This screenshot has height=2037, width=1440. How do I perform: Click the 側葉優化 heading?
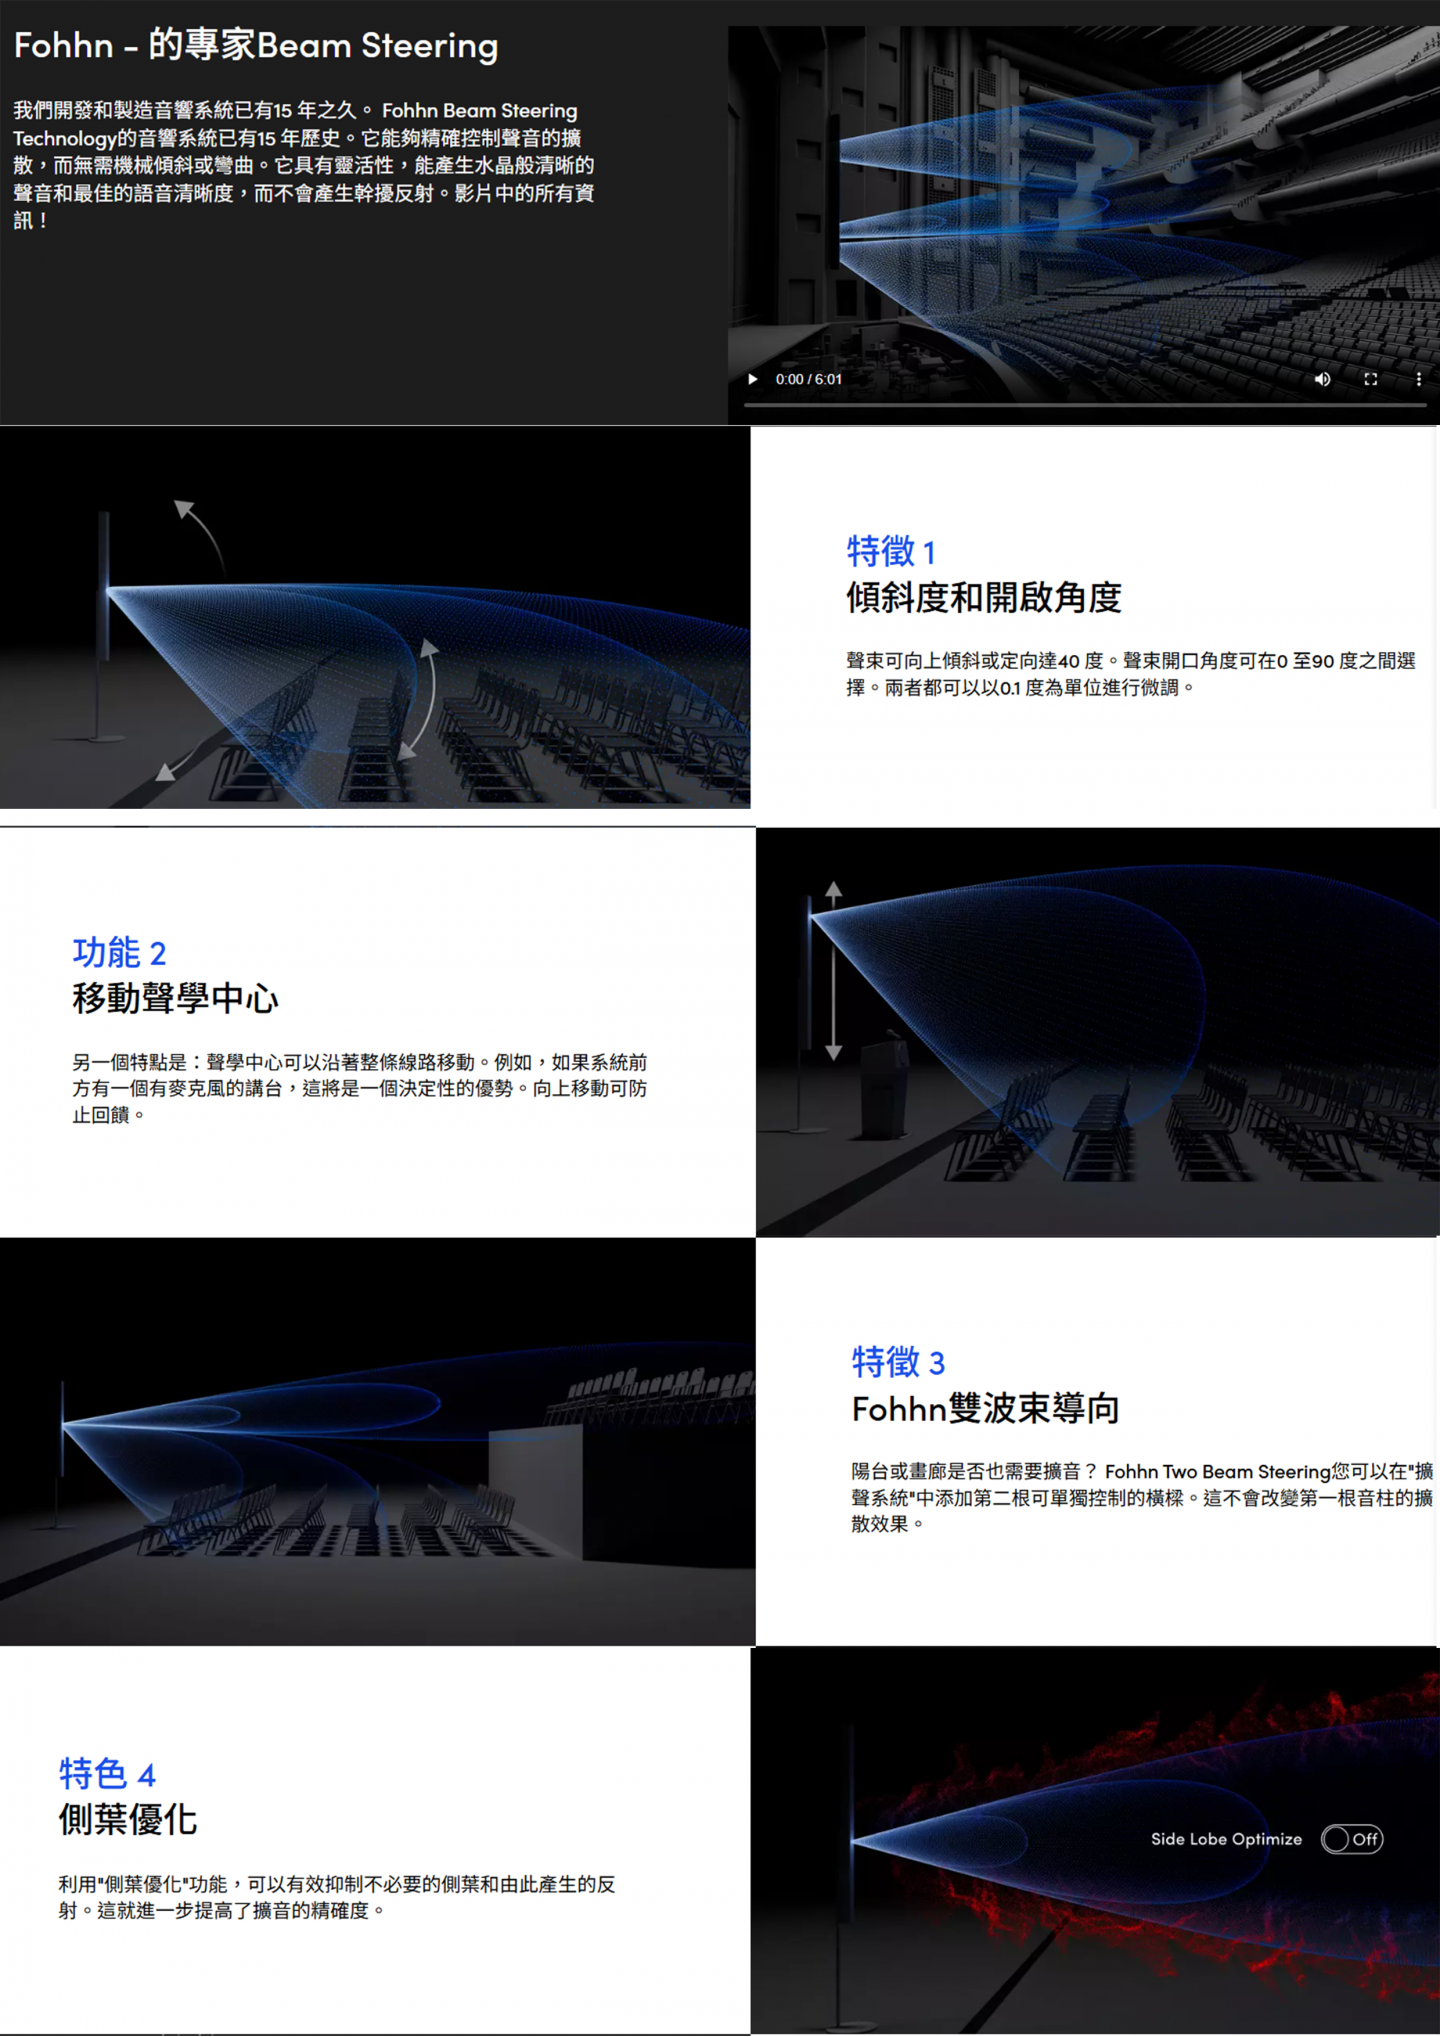(128, 1819)
